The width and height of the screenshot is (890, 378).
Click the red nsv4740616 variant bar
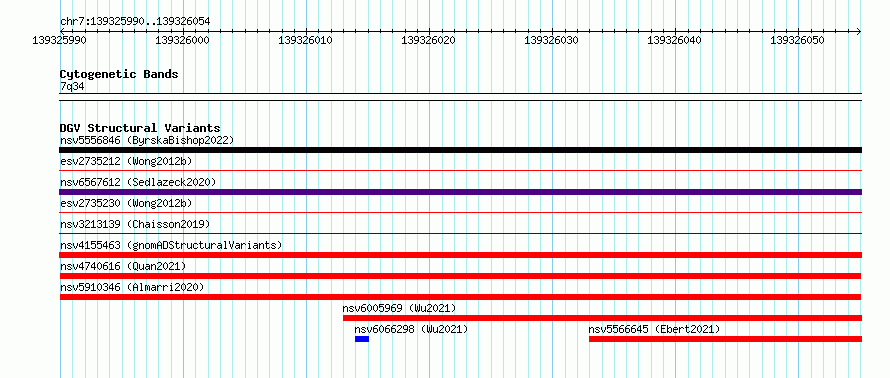click(460, 276)
